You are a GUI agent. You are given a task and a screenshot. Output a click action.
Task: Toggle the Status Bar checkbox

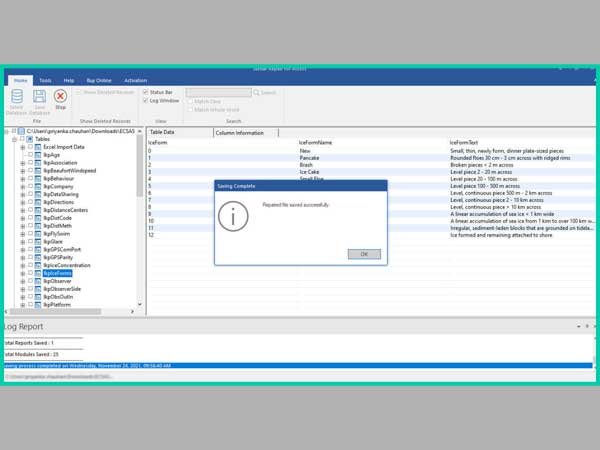tap(145, 92)
